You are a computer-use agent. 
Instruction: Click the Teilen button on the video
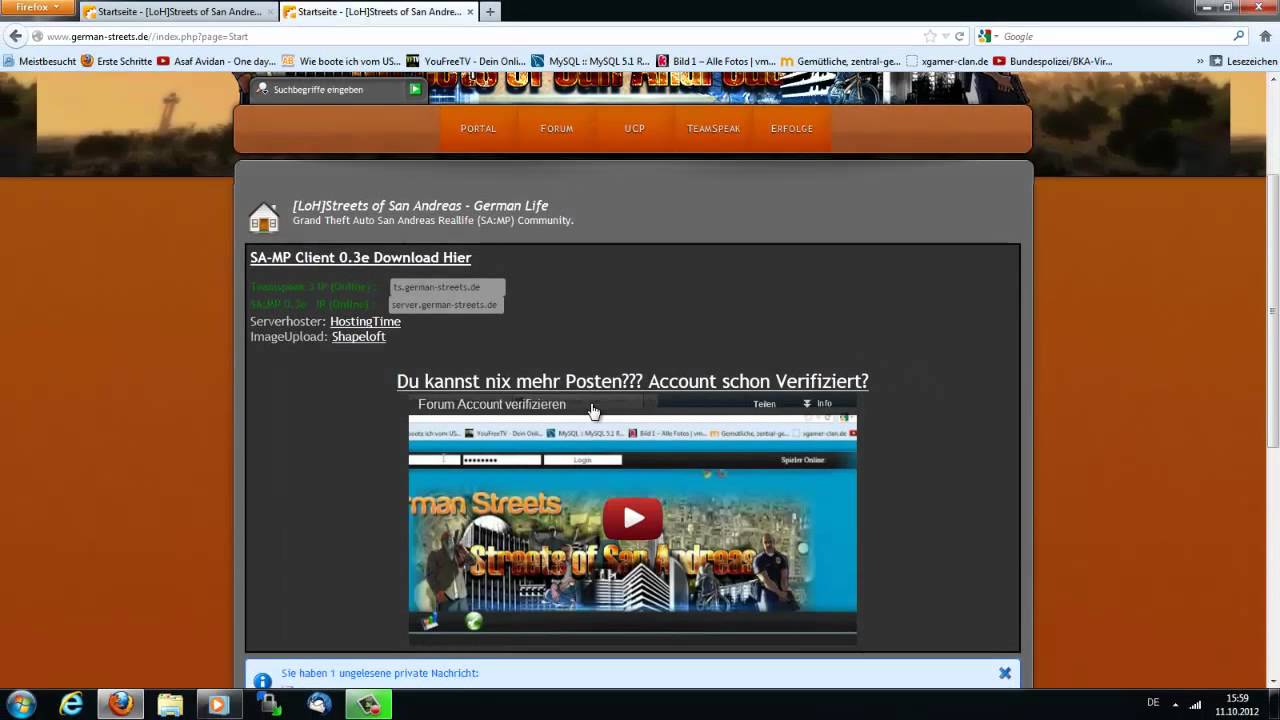point(764,404)
